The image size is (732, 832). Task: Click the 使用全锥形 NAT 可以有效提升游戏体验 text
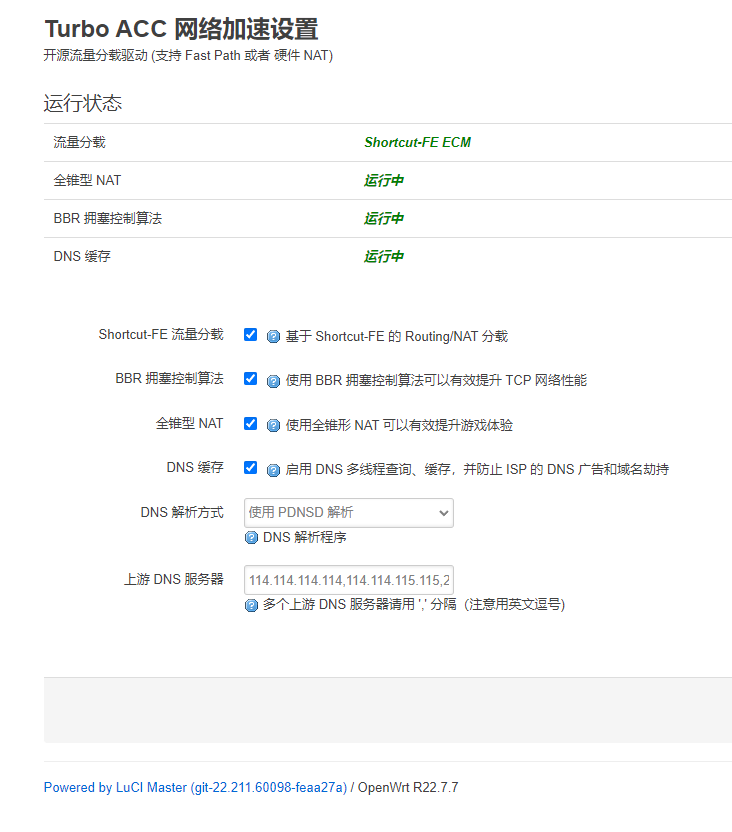click(399, 426)
